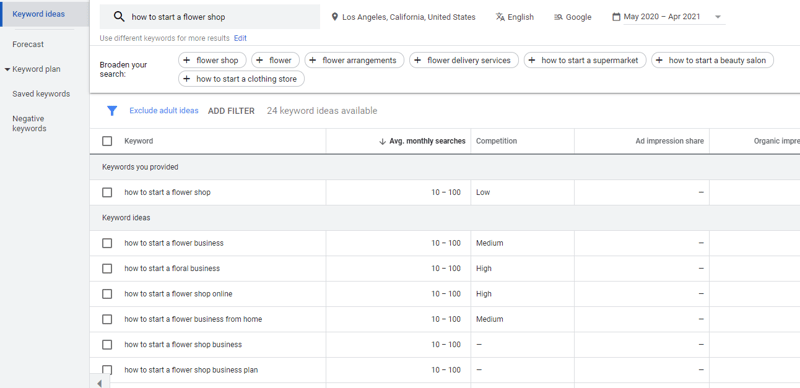Click 'Keywords you provided' section header
This screenshot has height=388, width=800.
point(140,167)
